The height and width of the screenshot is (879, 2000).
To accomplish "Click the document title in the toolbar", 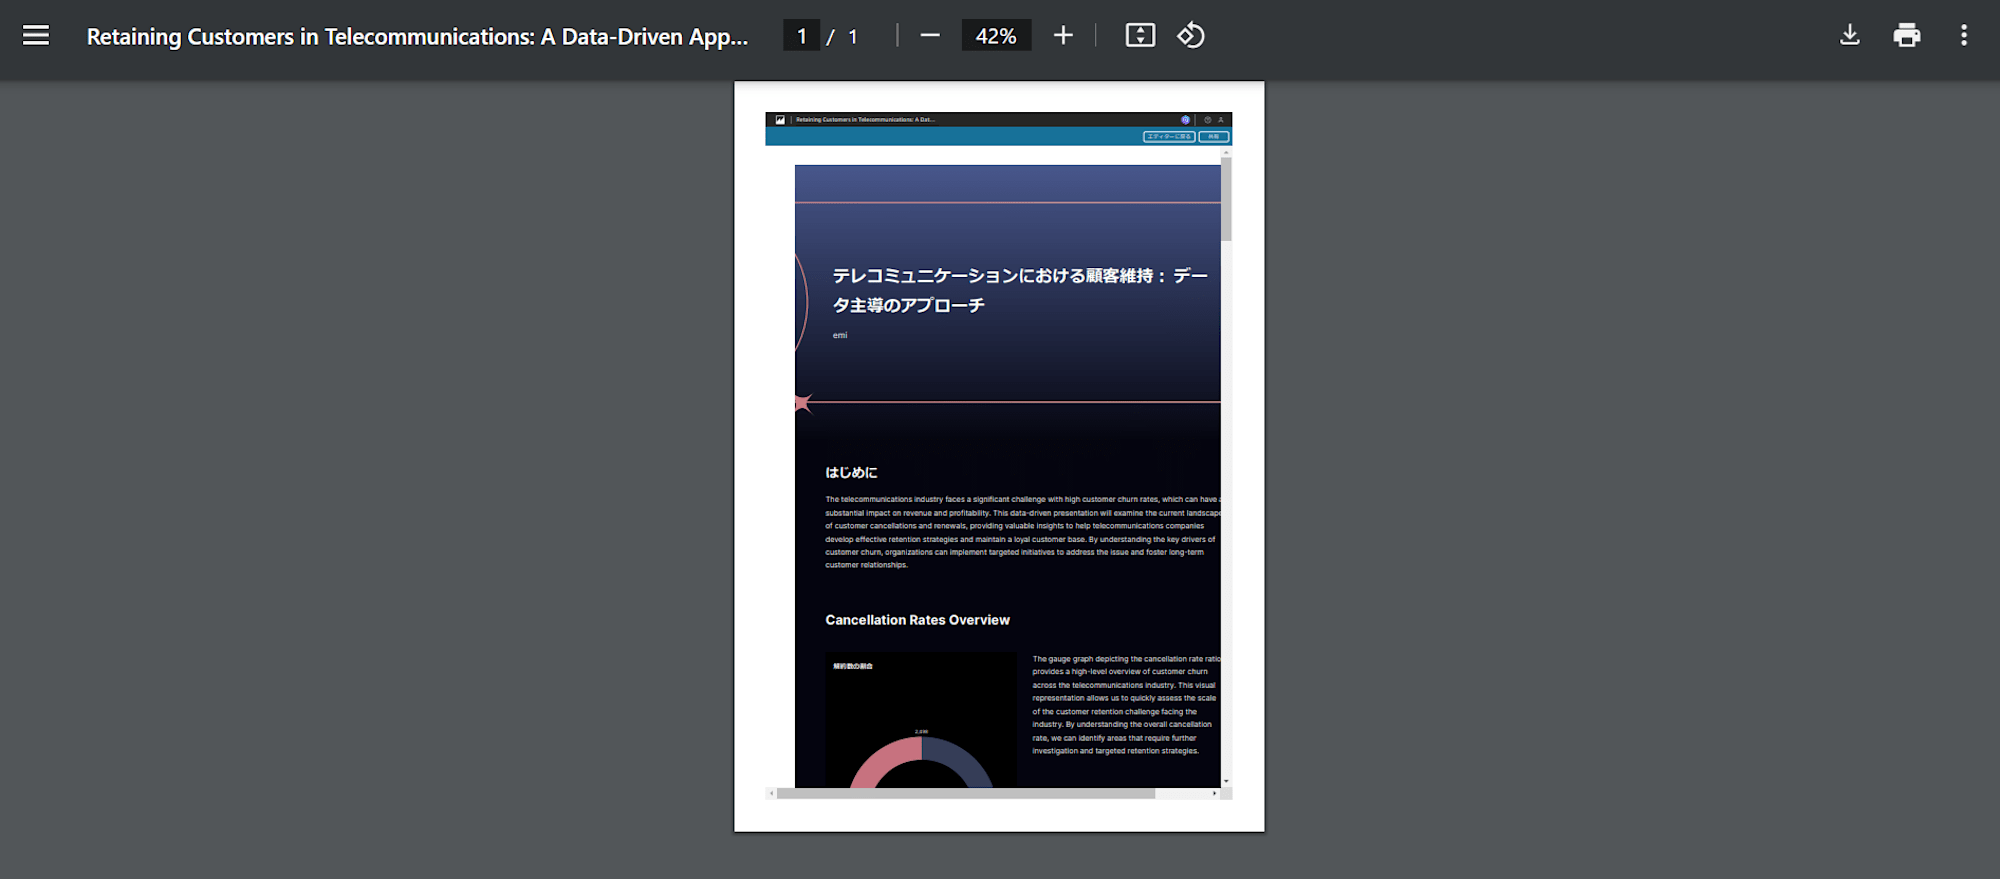I will (417, 36).
